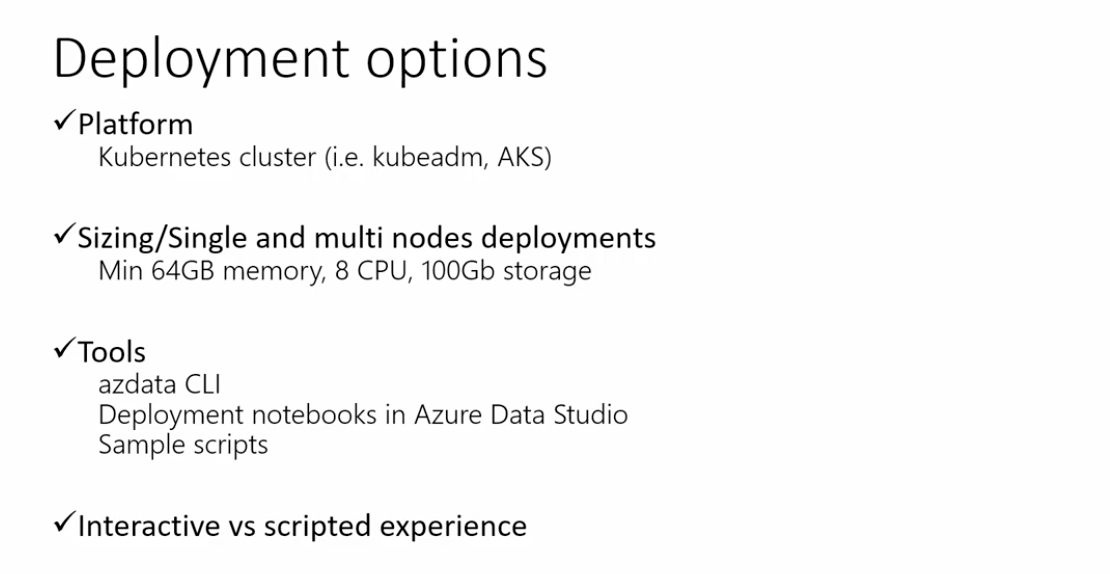
Task: Click the Deployment options slide title
Action: click(x=299, y=60)
